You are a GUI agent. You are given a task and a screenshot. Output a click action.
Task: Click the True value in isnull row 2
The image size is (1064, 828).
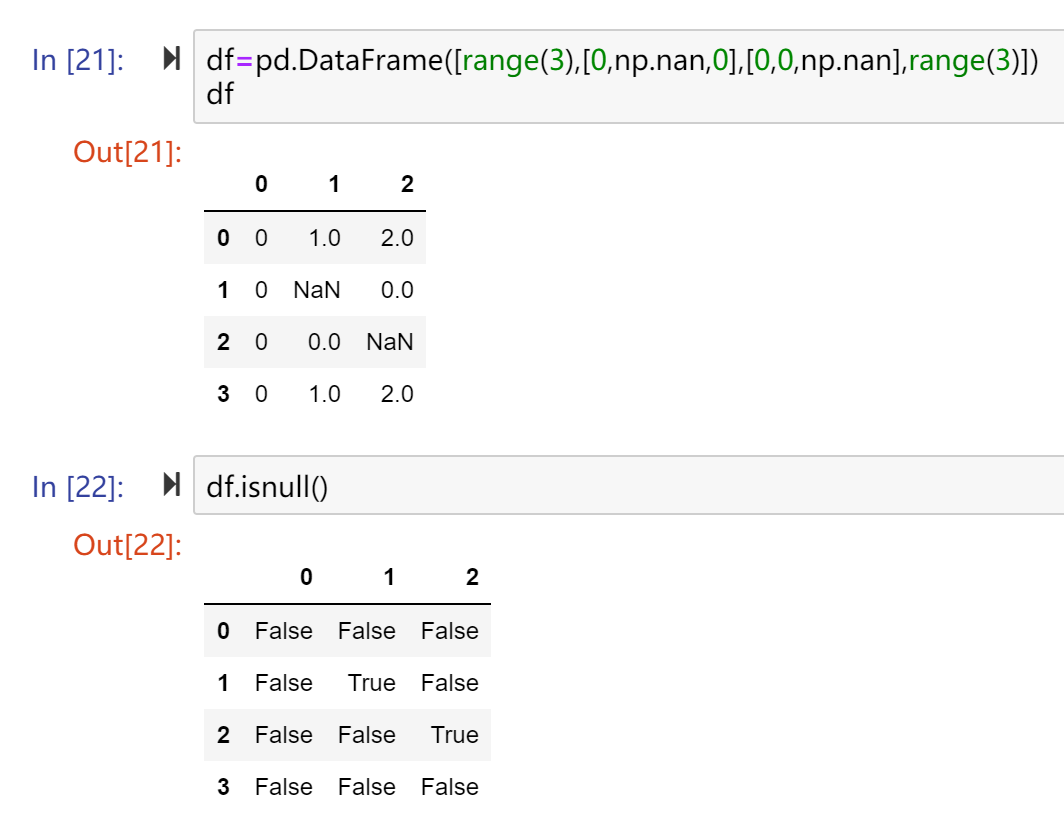[x=455, y=735]
